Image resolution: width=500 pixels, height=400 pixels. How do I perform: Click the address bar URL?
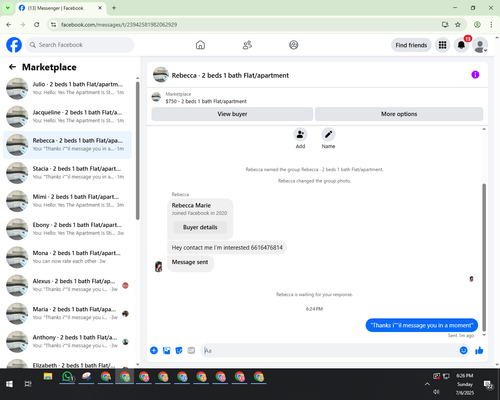pos(119,25)
